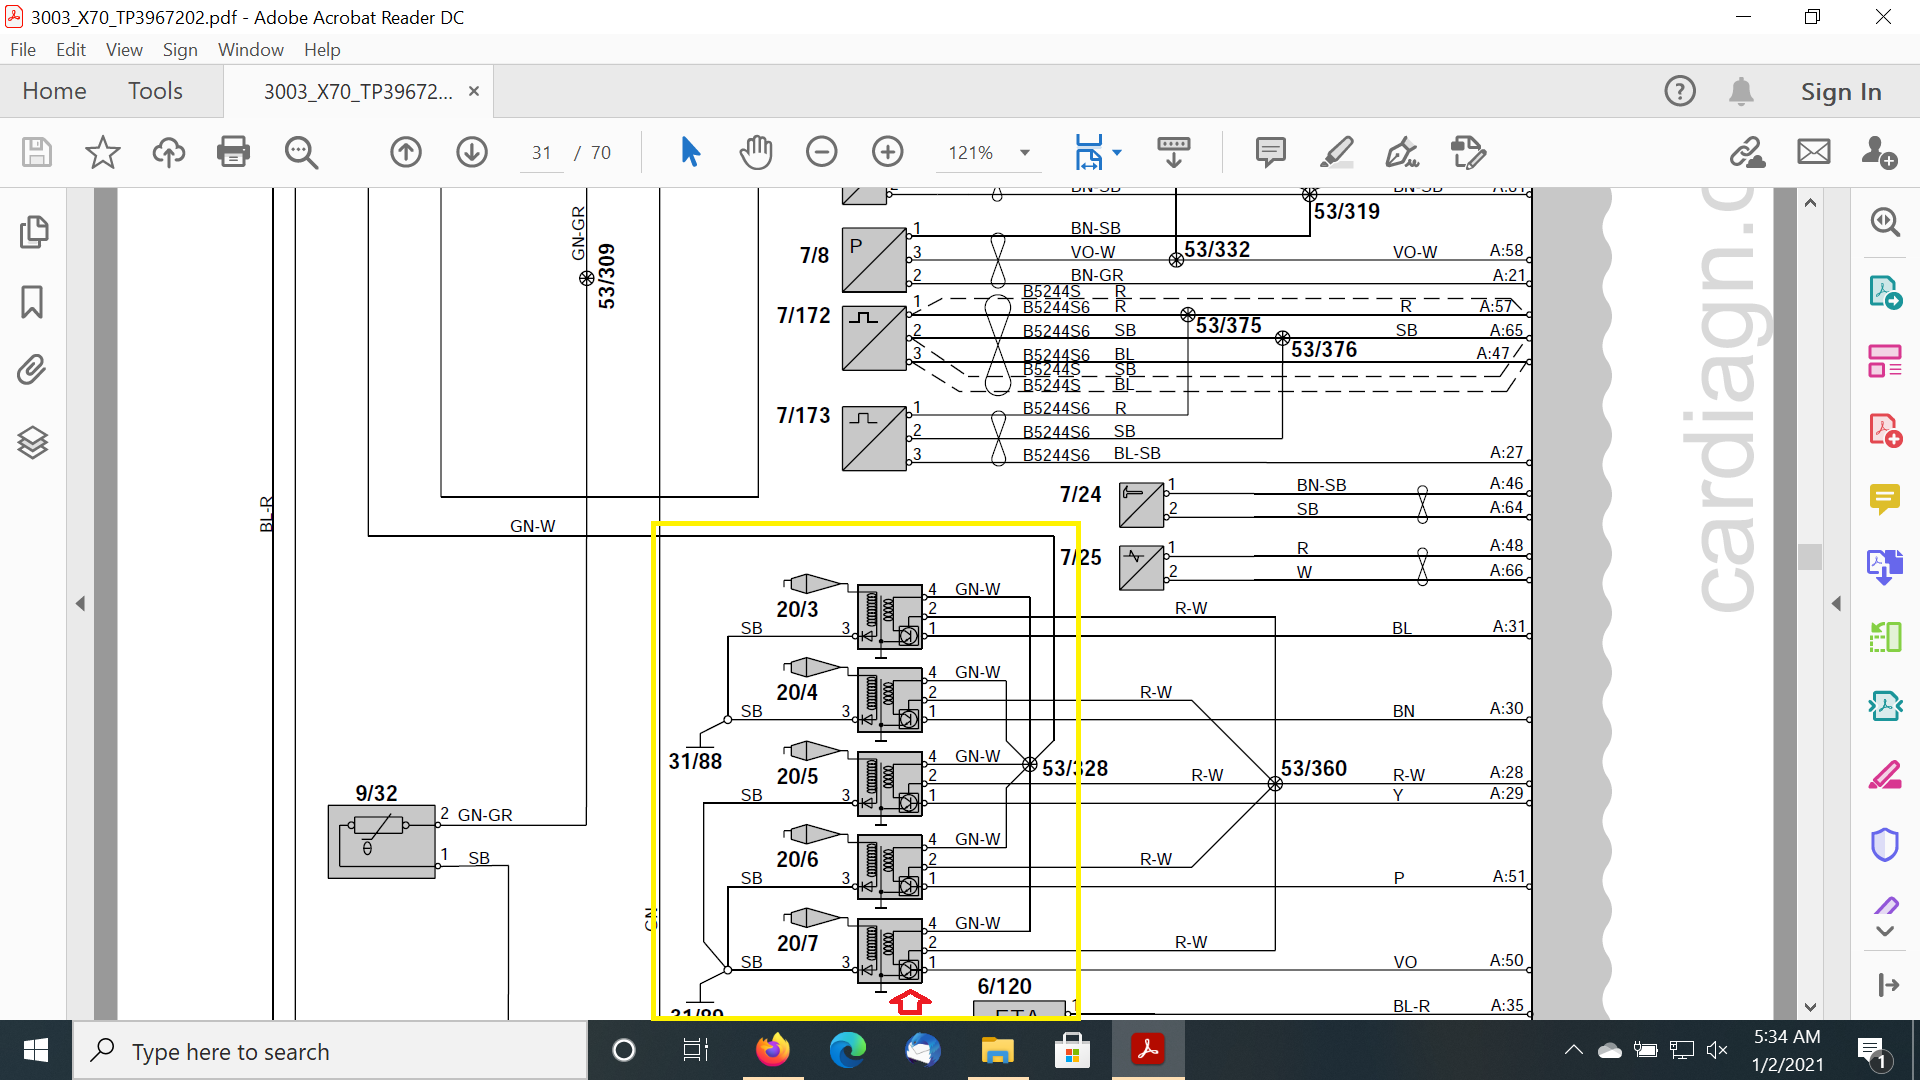Viewport: 1920px width, 1080px height.
Task: Click the Sign In button
Action: pyautogui.click(x=1841, y=91)
